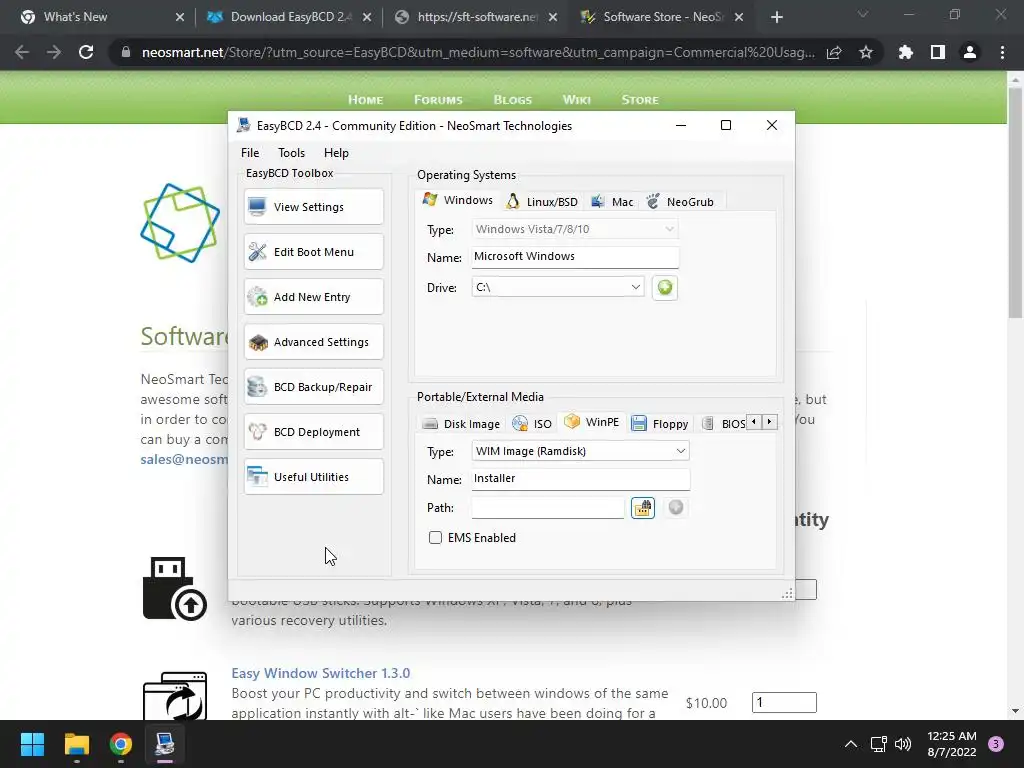This screenshot has width=1024, height=768.
Task: Open View Settings in EasyBCD Toolbox
Action: click(x=313, y=207)
